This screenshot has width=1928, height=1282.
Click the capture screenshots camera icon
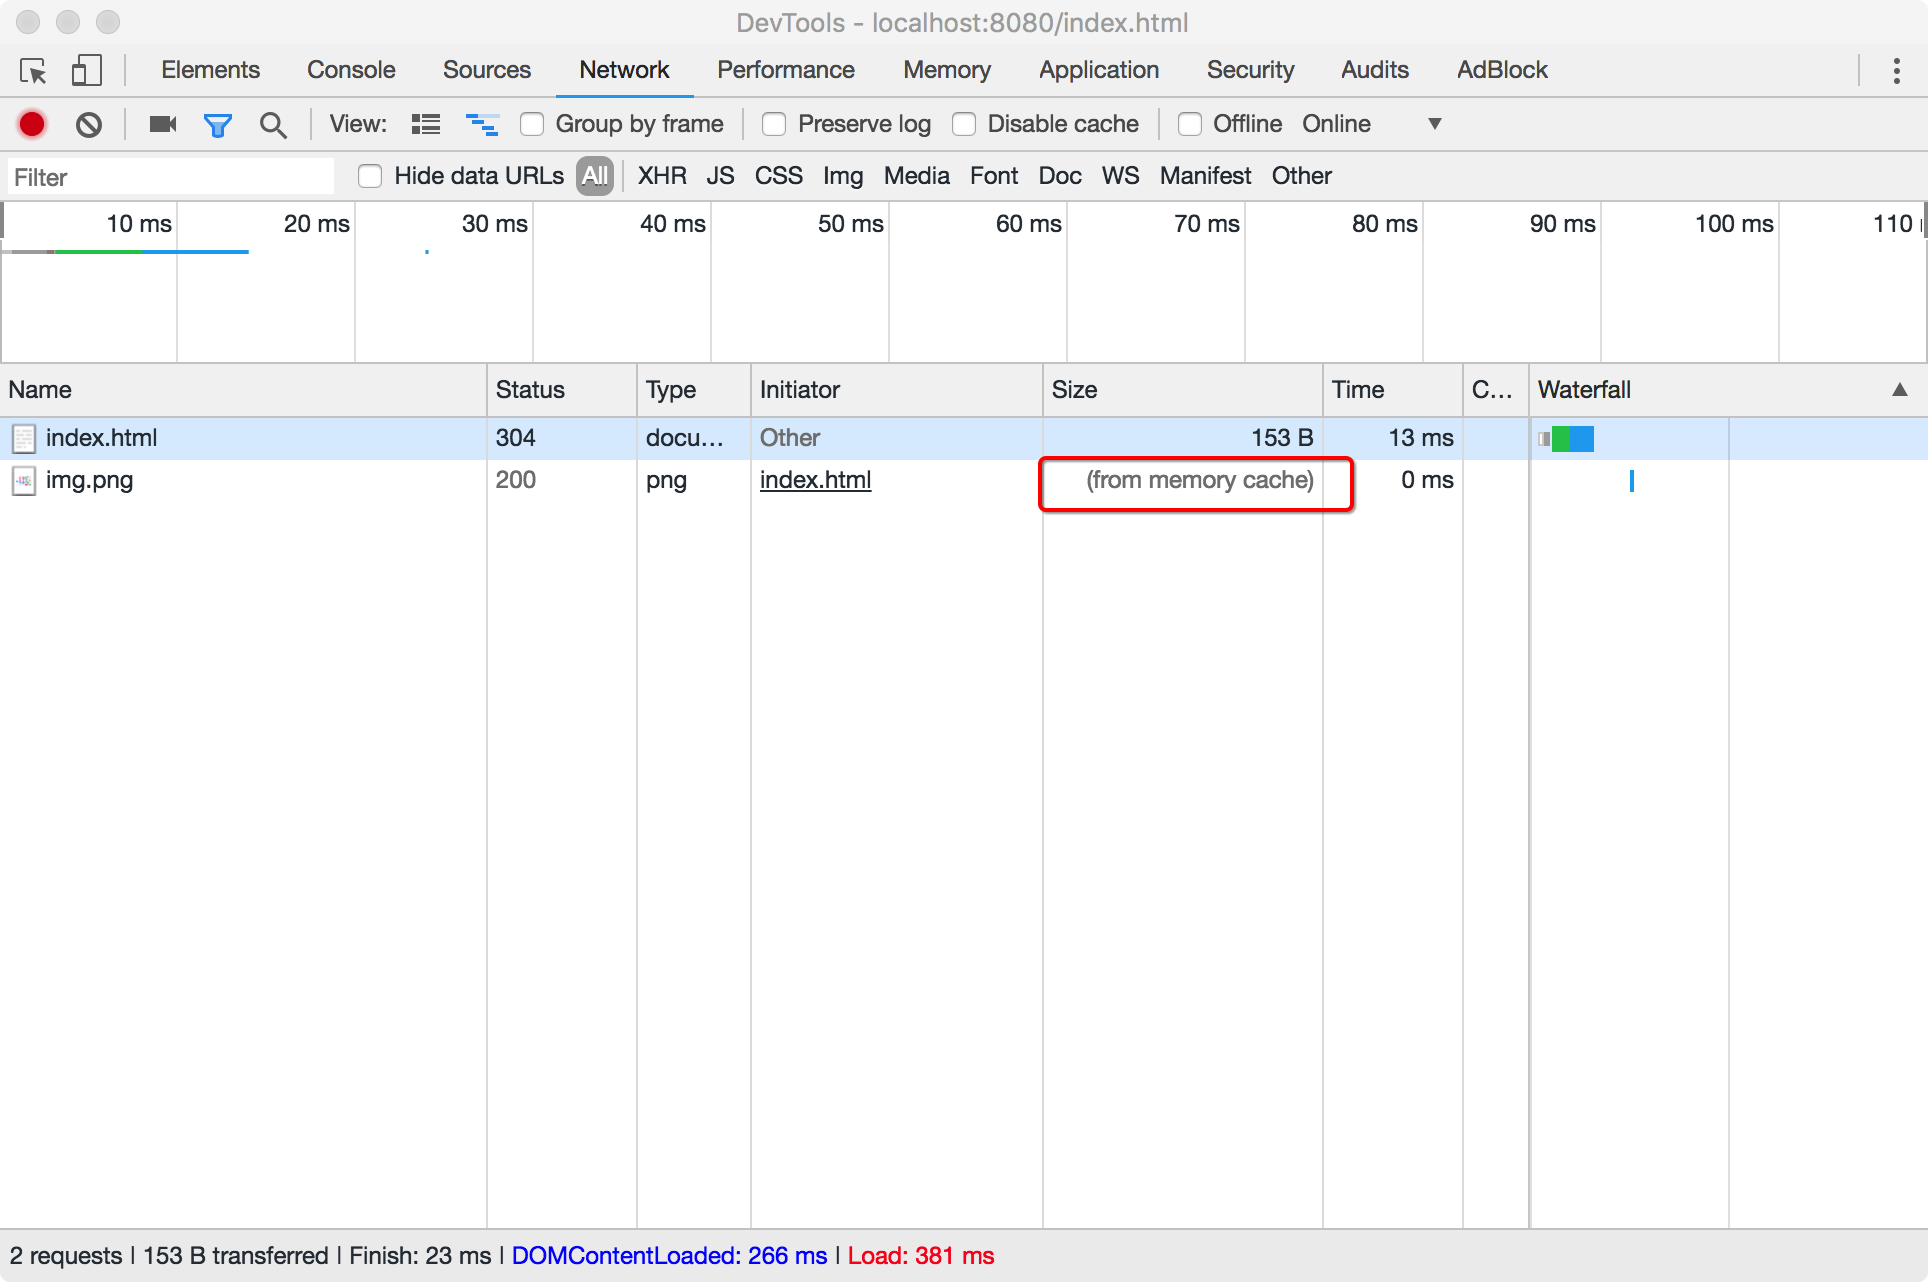162,124
